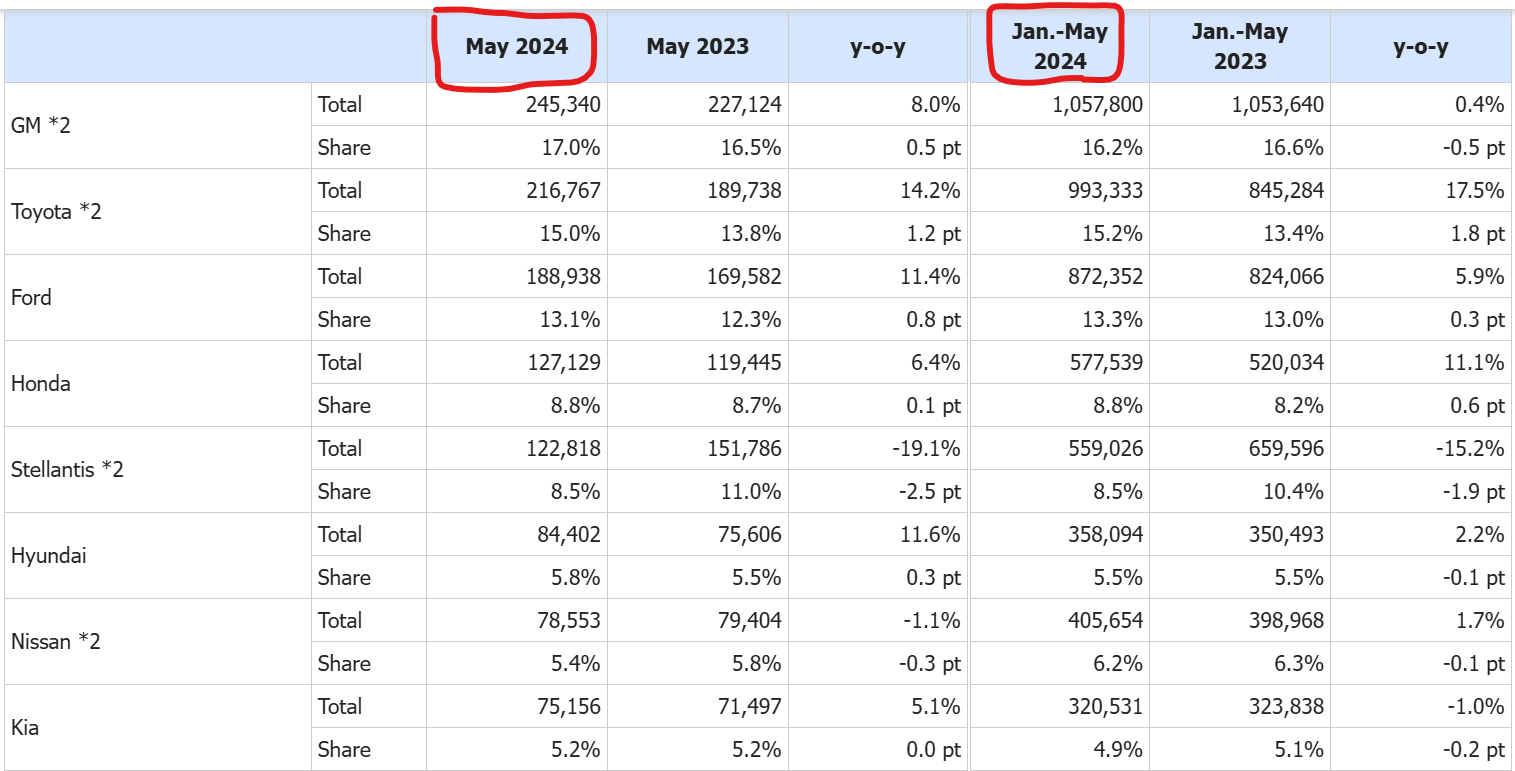Select the Jan.-May 2023 column header

pyautogui.click(x=1239, y=47)
